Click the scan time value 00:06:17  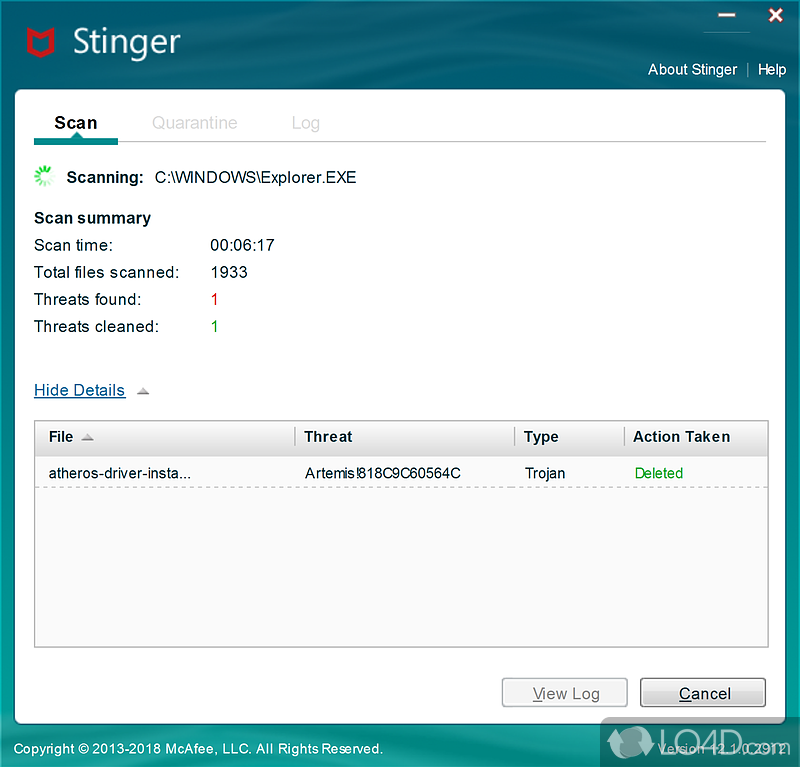point(242,245)
